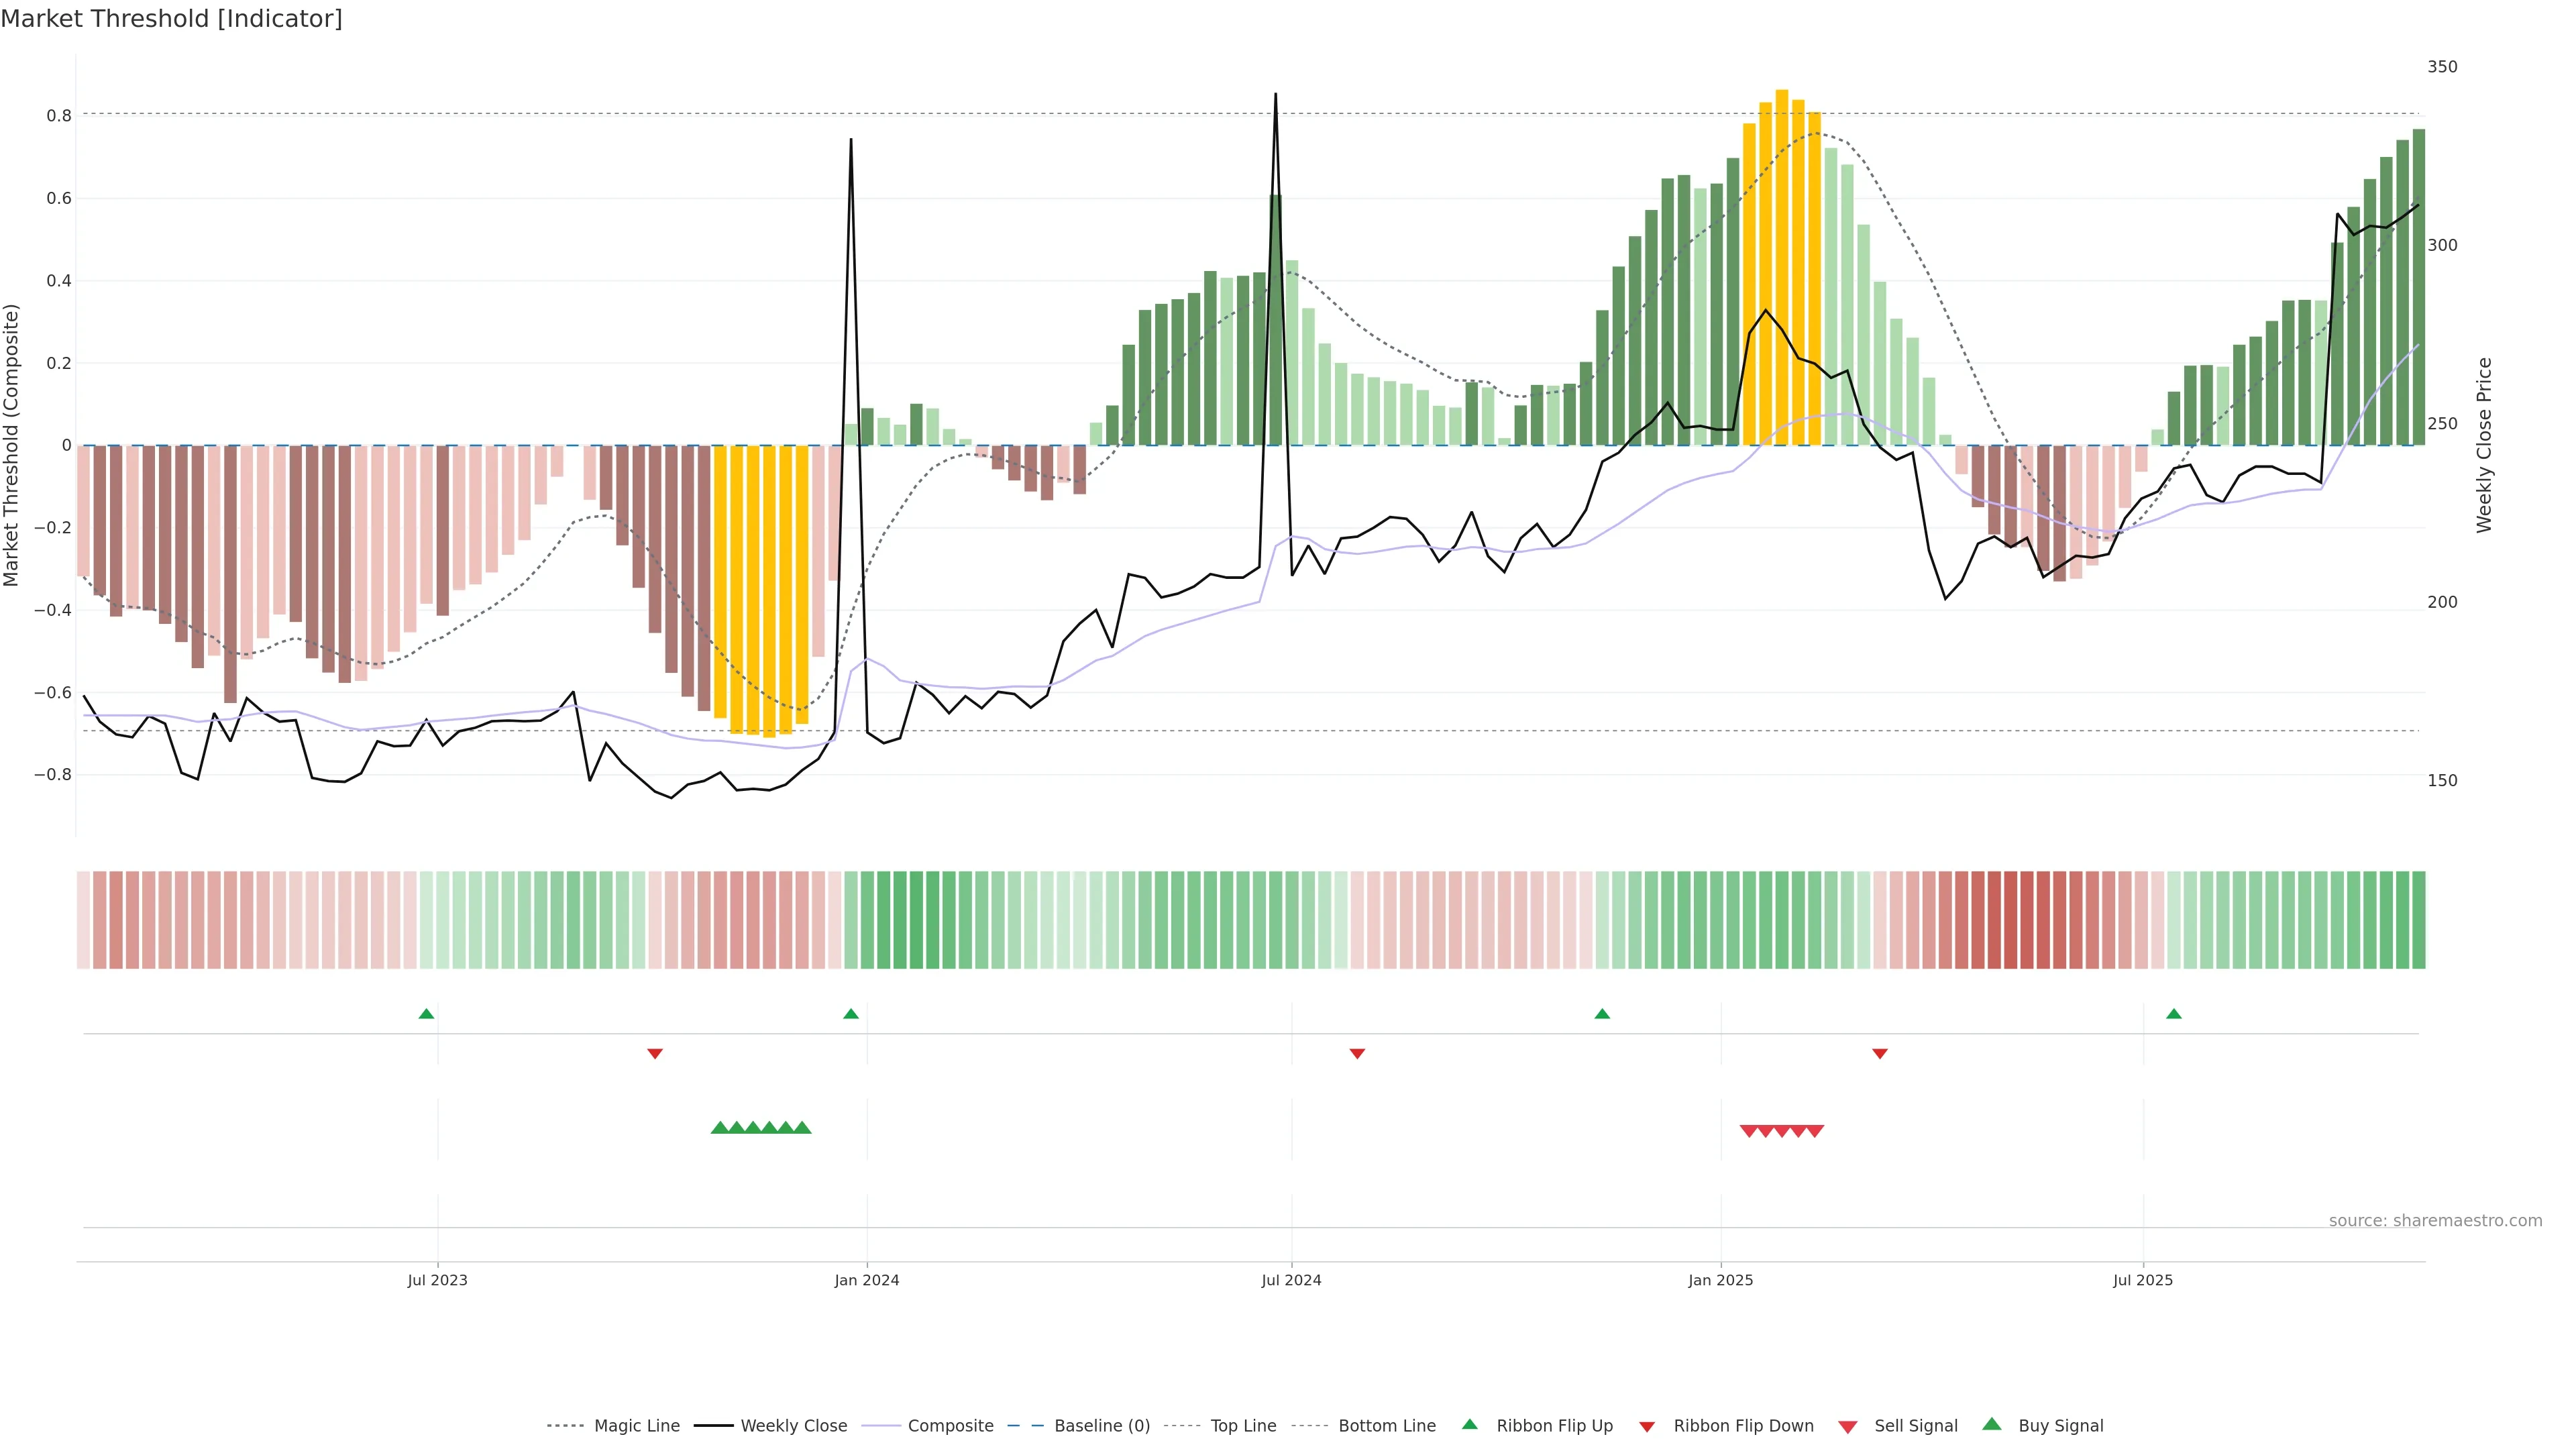Hide the Weekly Close series via legend
Viewport: 2576px width, 1449px height.
[793, 1426]
